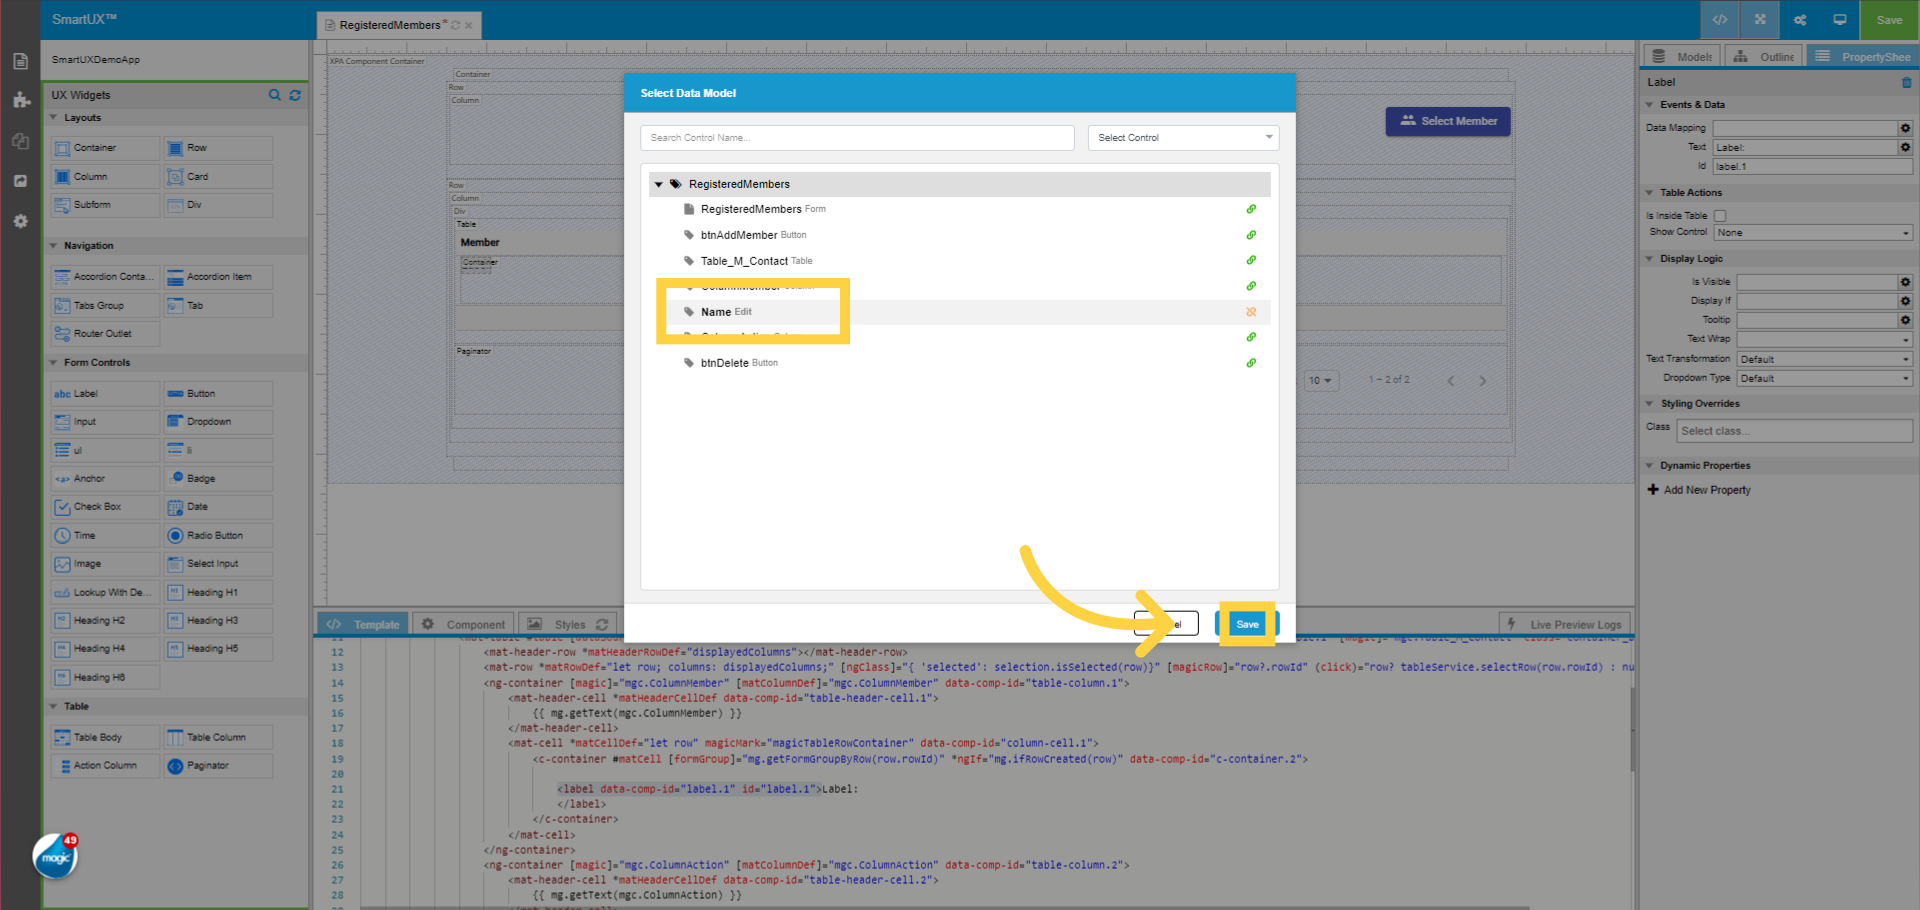Image resolution: width=1920 pixels, height=910 pixels.
Task: Click the Magic logo badge at bottom left
Action: [55, 857]
